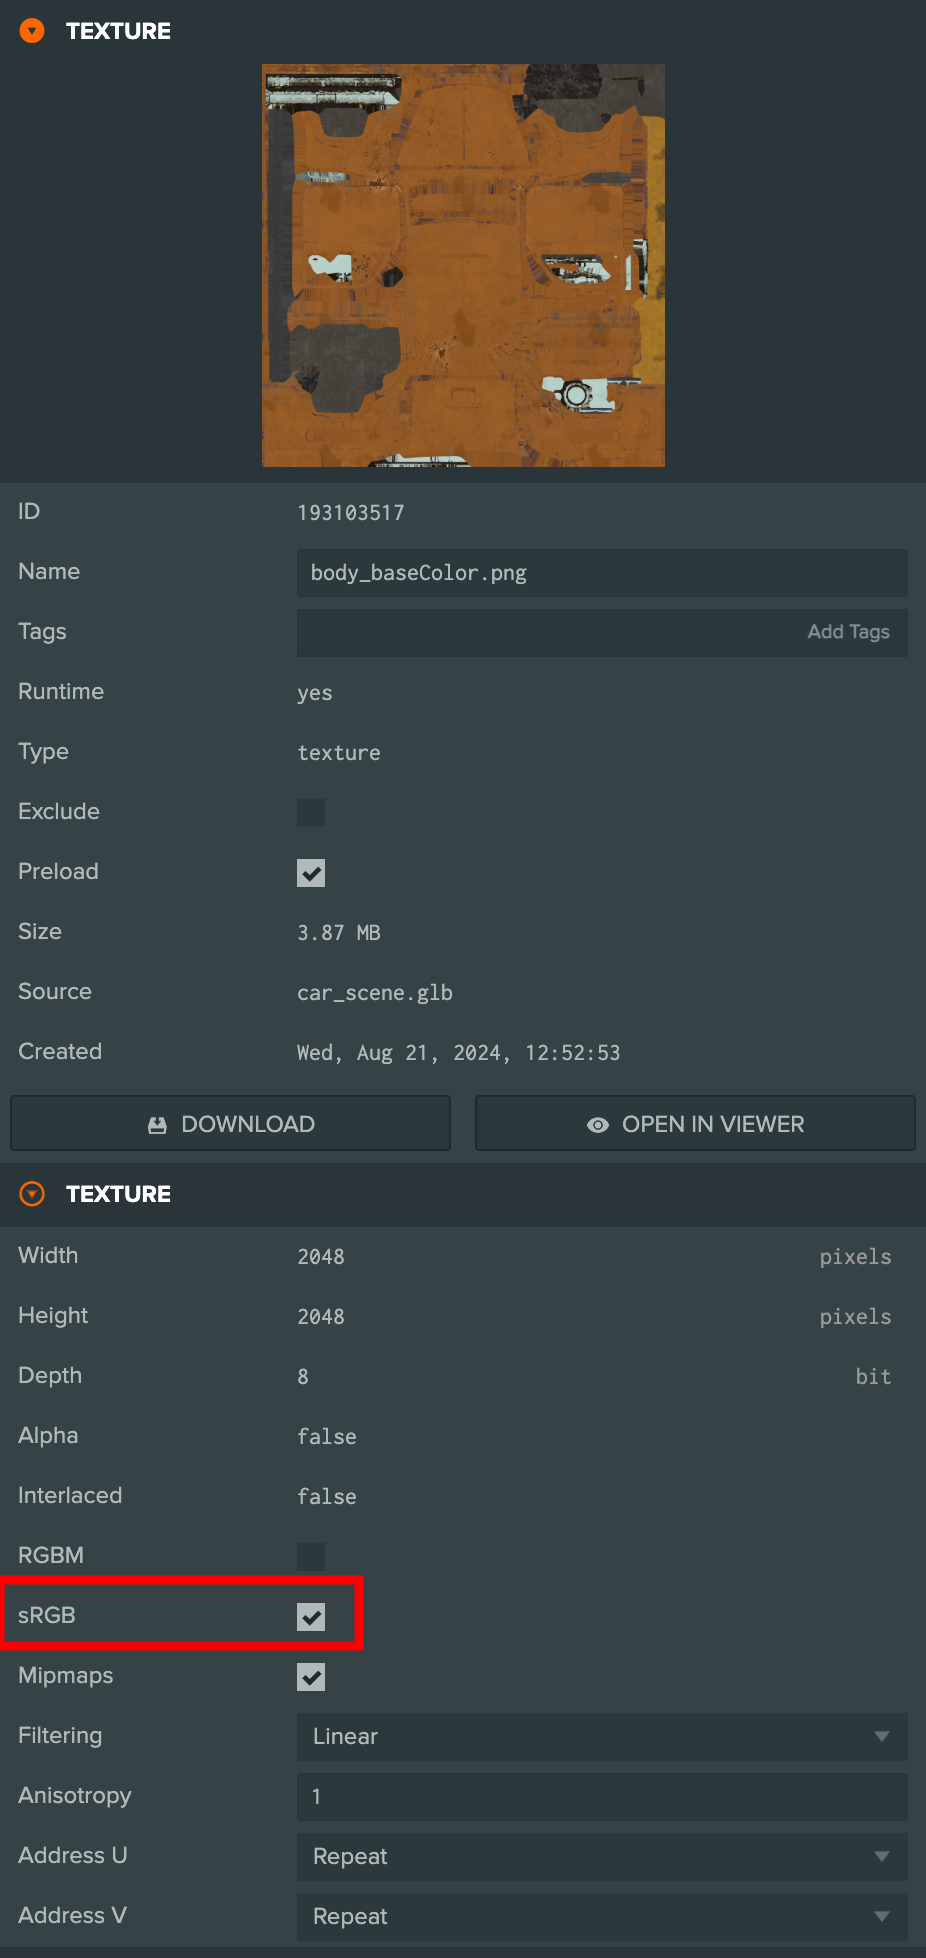Click the eye icon in OPEN IN VIEWER

pyautogui.click(x=598, y=1125)
